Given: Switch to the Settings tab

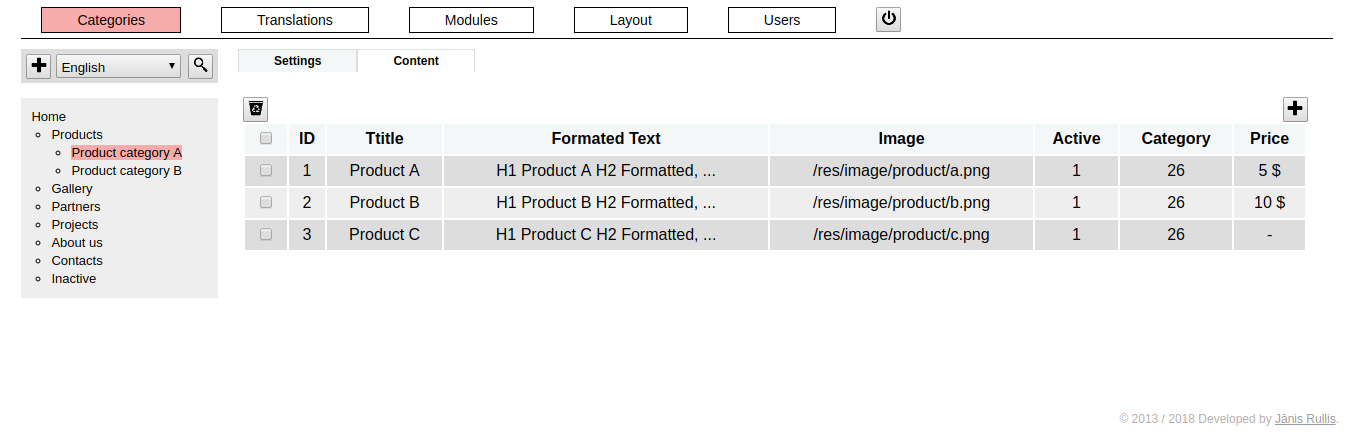Looking at the screenshot, I should [297, 61].
